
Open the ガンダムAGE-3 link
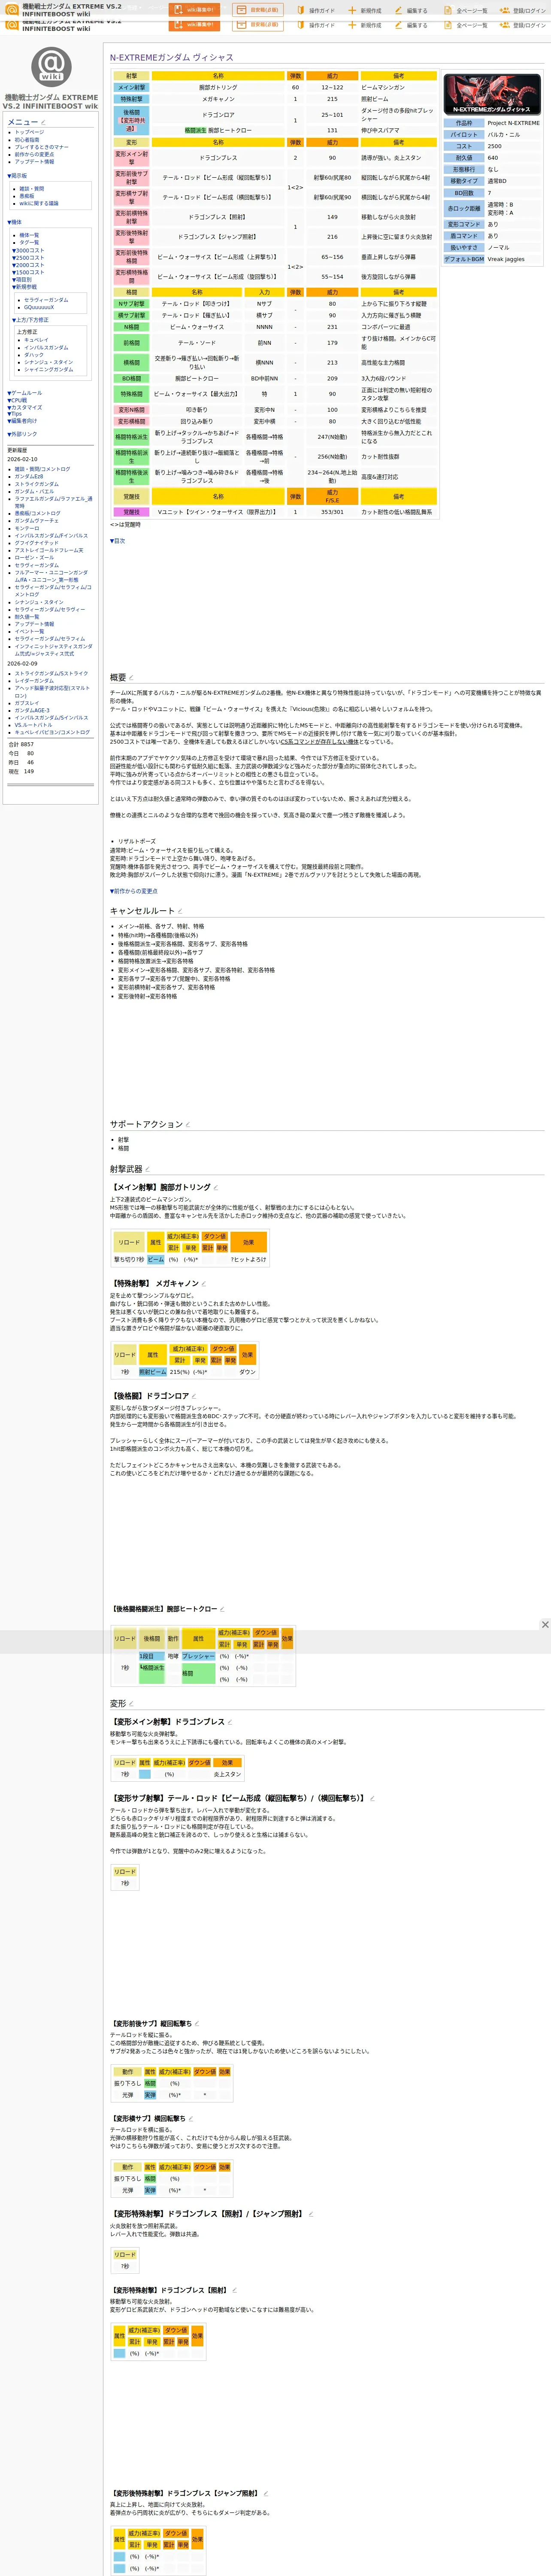coord(32,710)
